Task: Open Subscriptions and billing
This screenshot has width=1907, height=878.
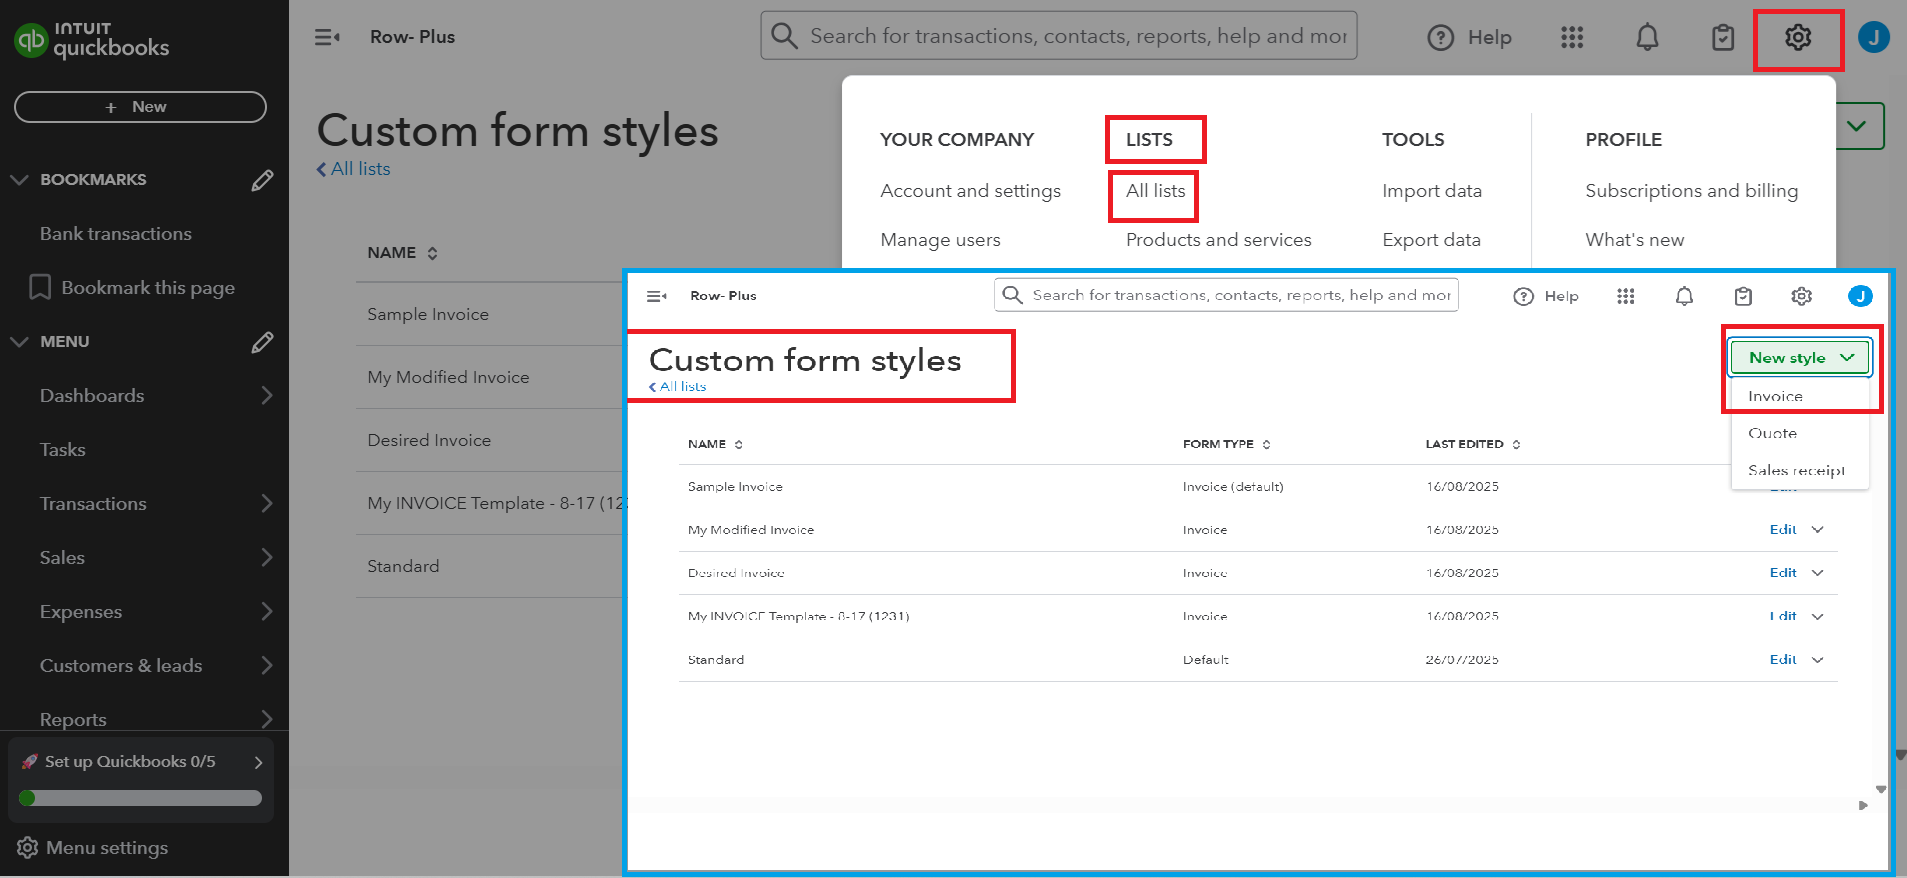Action: click(1691, 191)
